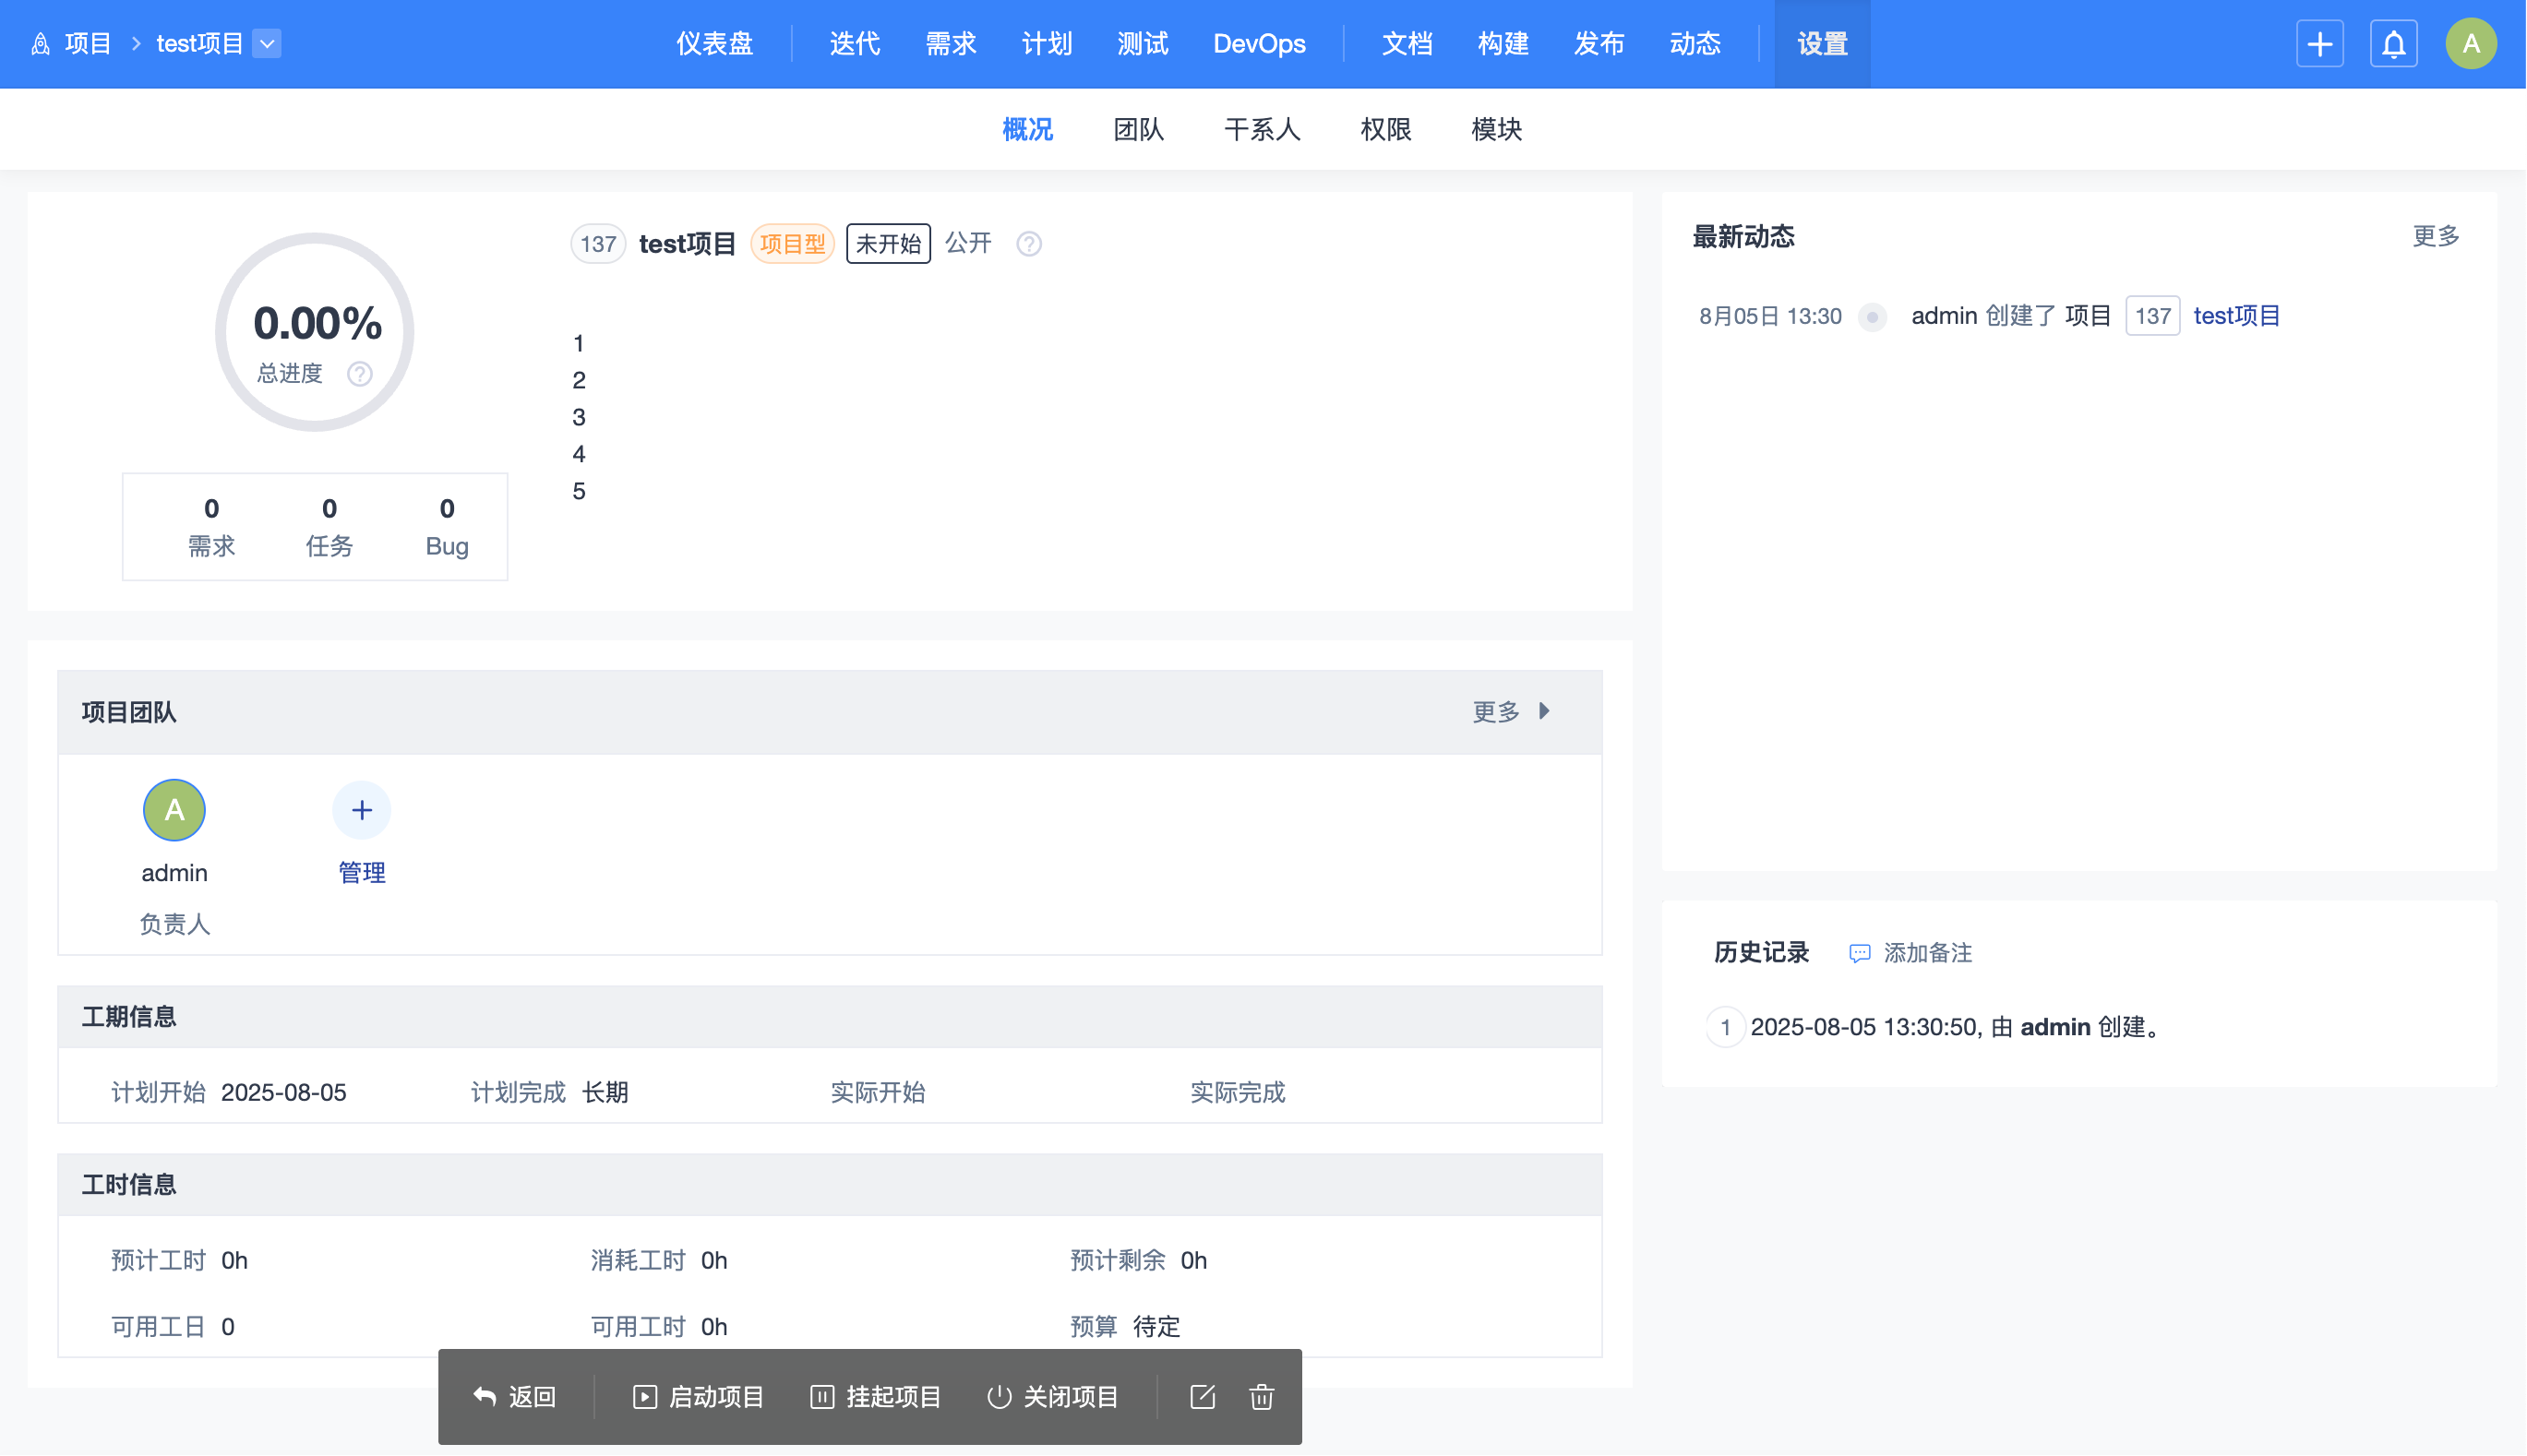Click the 启动项目 button
2527x1456 pixels.
point(699,1397)
